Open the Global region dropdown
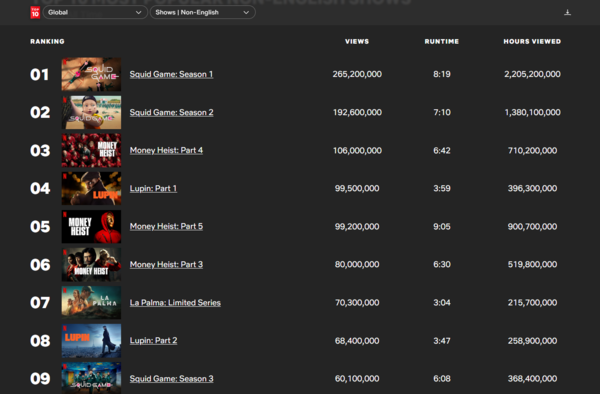Image resolution: width=600 pixels, height=394 pixels. click(95, 13)
